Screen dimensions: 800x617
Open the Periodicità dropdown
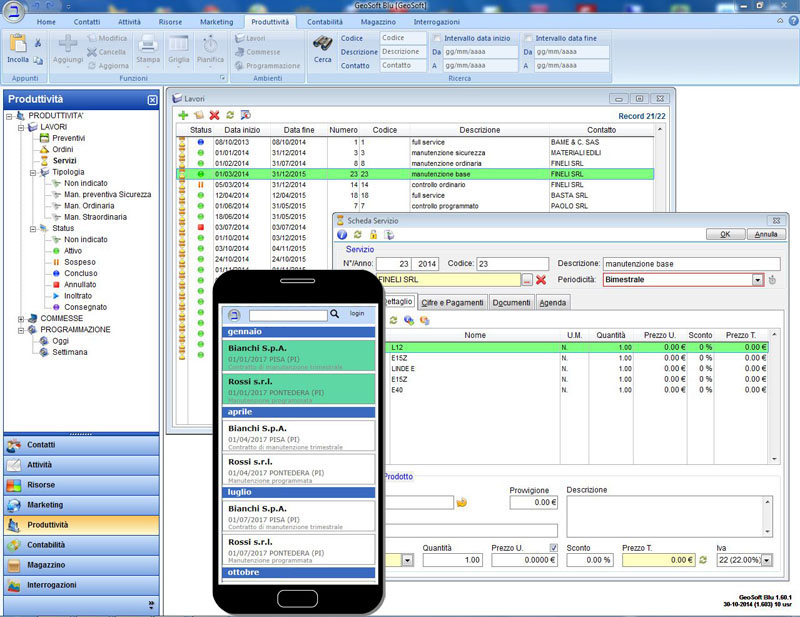[x=757, y=280]
